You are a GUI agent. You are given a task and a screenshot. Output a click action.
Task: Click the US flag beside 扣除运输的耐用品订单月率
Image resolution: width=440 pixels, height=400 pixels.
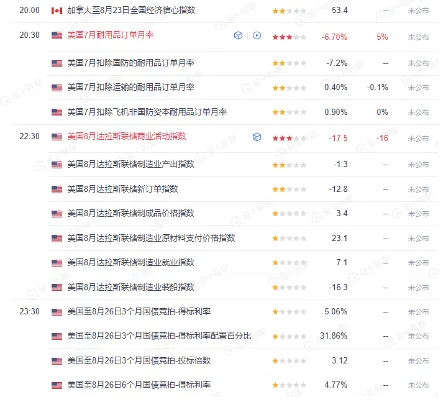(57, 88)
